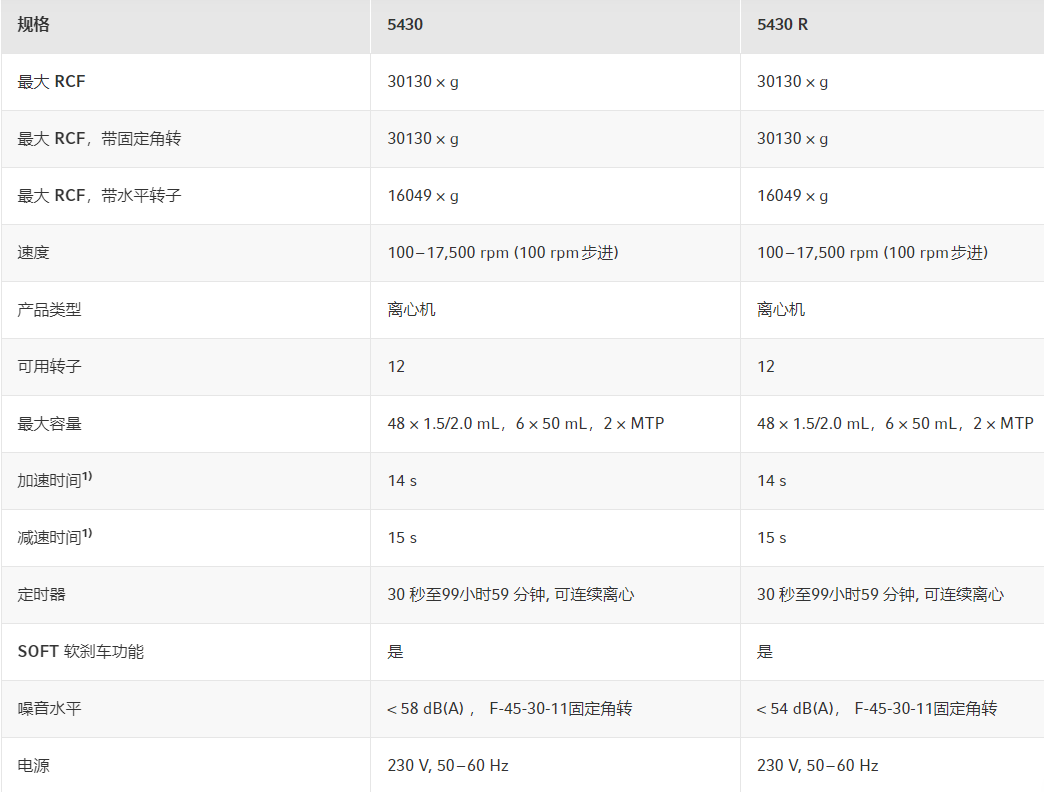Click 是 in the 5430 R column
Screen dimensions: 1044x792
[765, 652]
